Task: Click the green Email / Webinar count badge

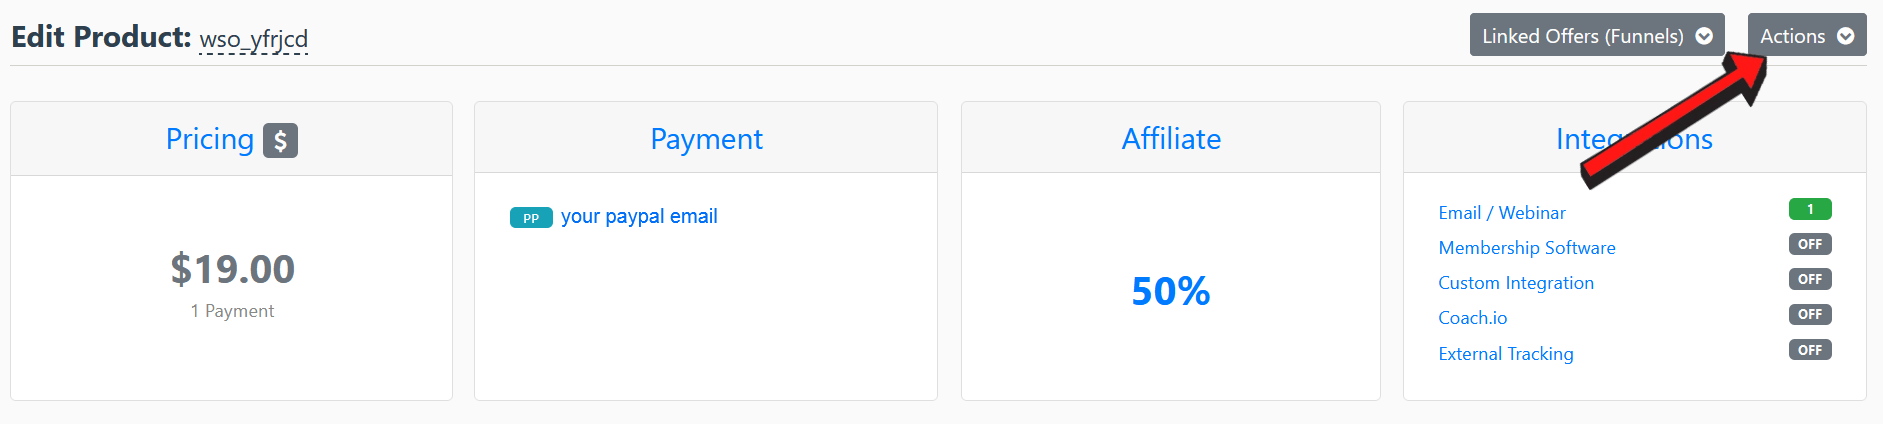Action: click(x=1810, y=209)
